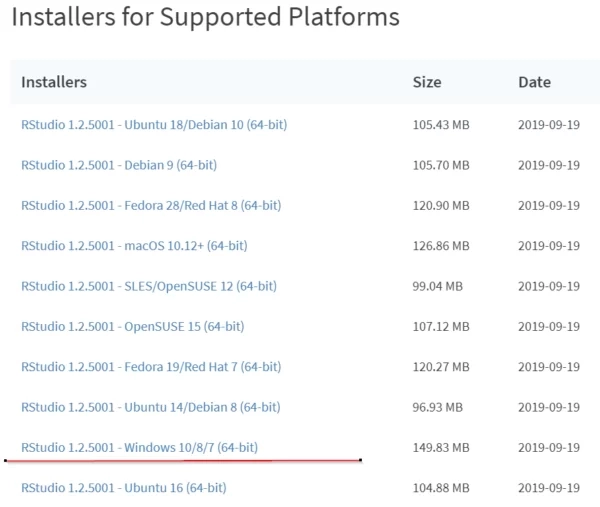Open the Ubuntu 16 (64-bit) installer link
Viewport: 600px width, 507px height.
123,487
